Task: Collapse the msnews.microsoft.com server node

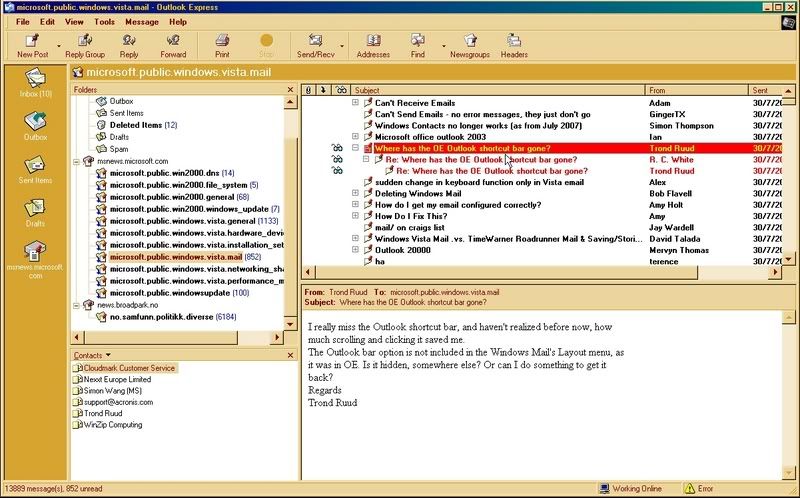Action: (x=77, y=161)
